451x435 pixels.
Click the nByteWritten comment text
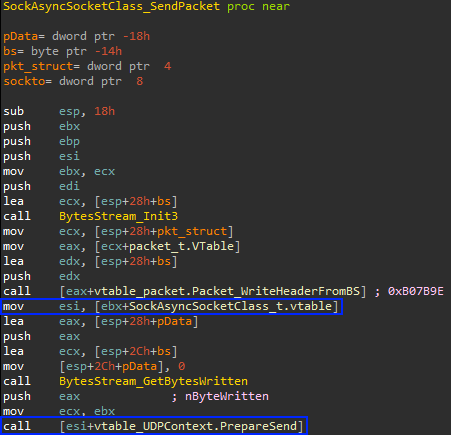(x=227, y=396)
